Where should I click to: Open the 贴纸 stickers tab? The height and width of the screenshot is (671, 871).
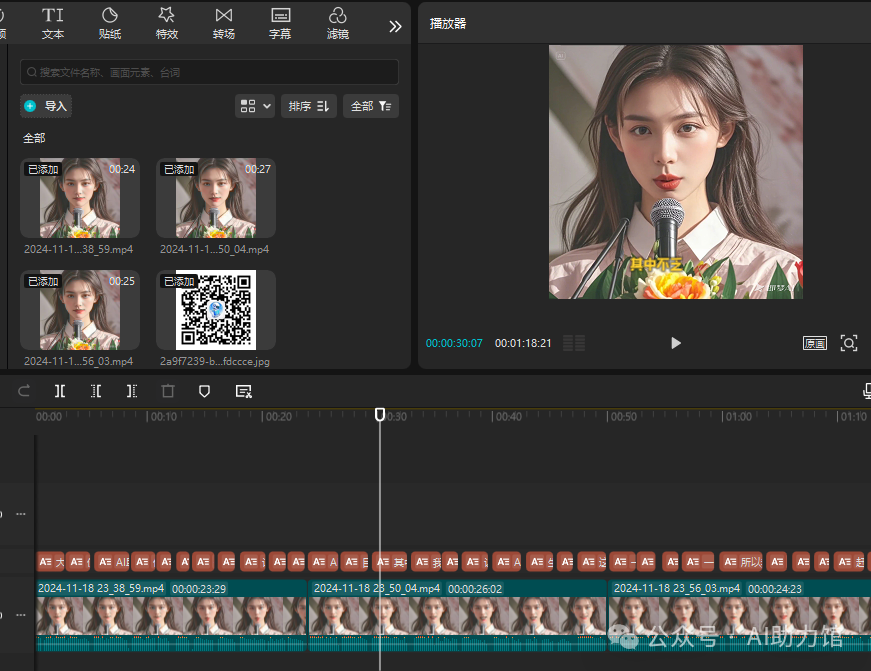[x=110, y=23]
